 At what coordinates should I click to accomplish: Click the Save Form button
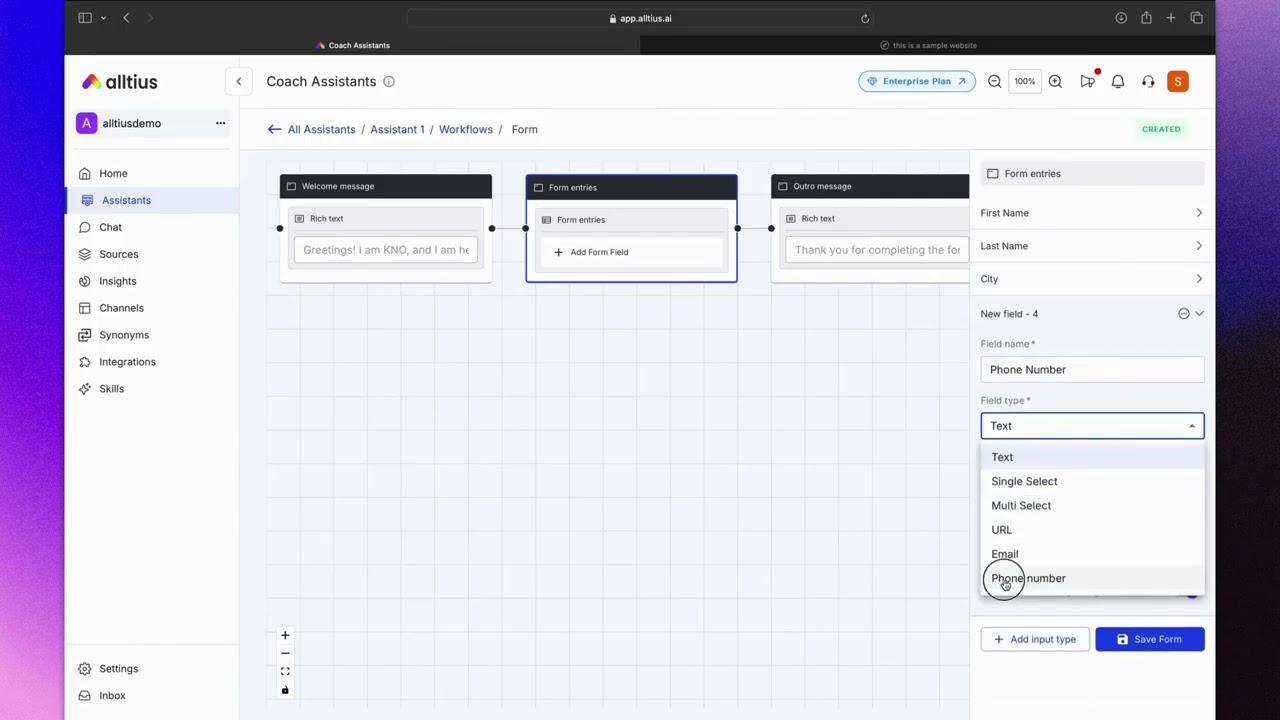tap(1149, 639)
